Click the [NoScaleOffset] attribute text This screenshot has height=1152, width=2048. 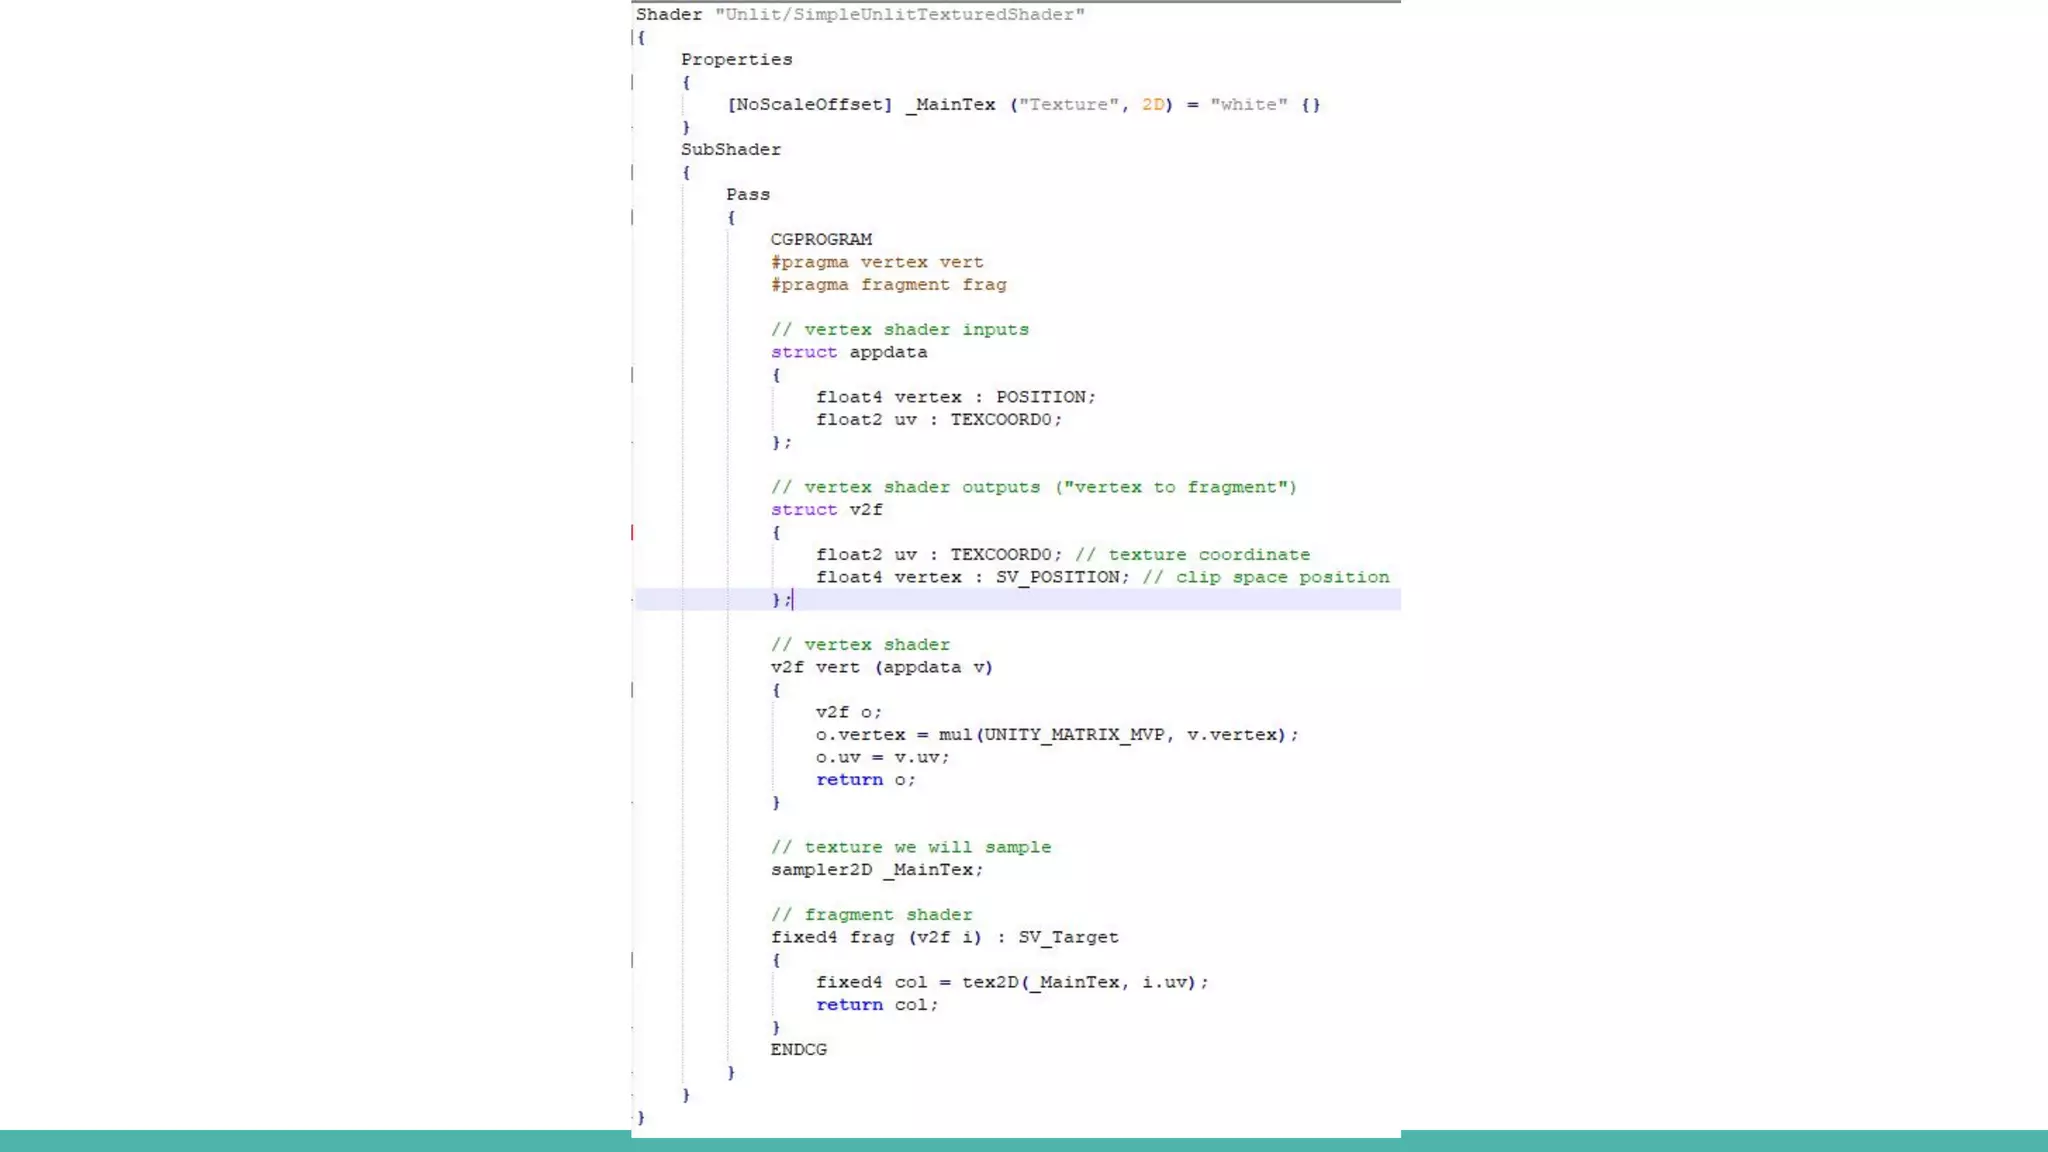point(809,105)
